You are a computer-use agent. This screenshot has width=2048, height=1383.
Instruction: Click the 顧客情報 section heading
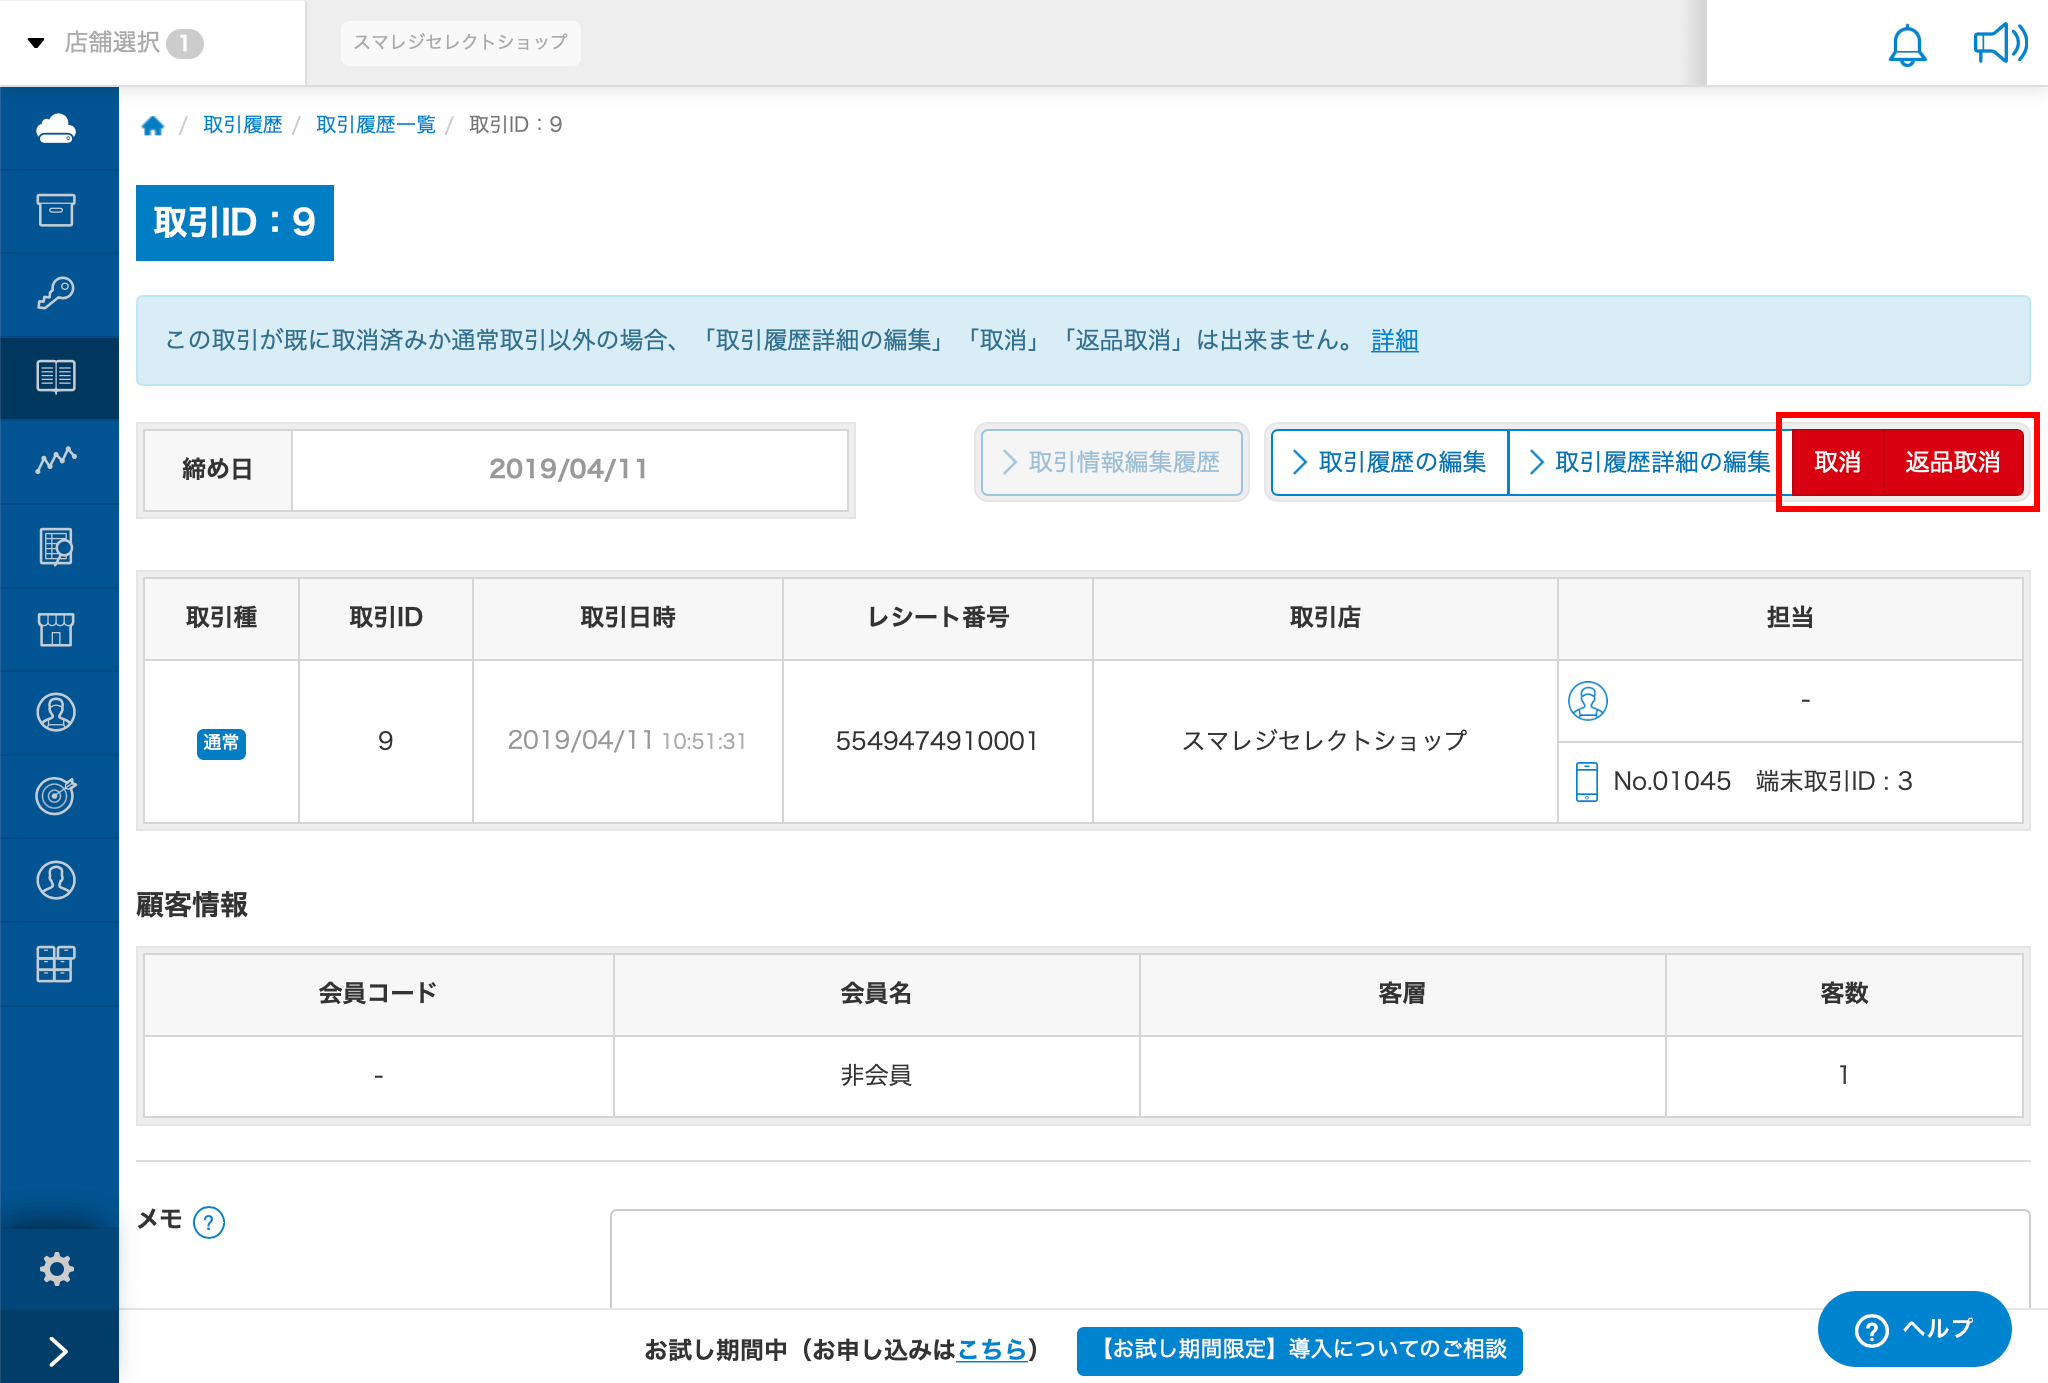(192, 905)
